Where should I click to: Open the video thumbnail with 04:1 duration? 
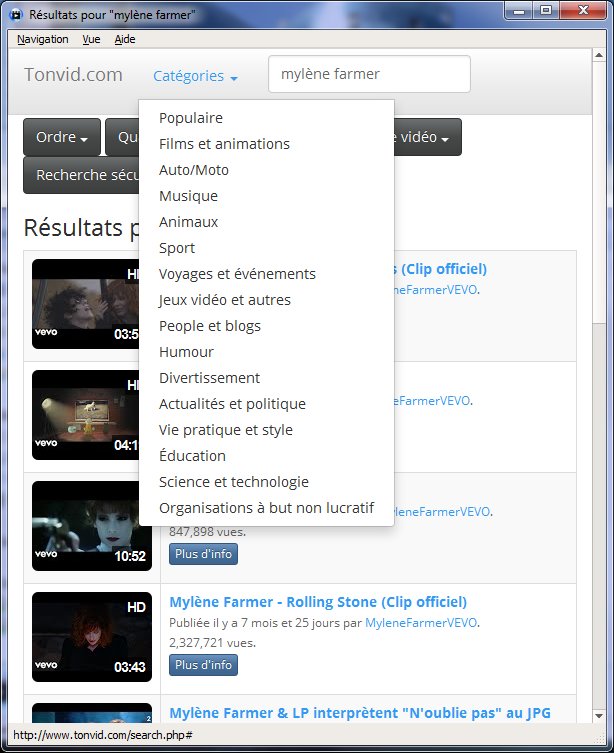point(85,415)
